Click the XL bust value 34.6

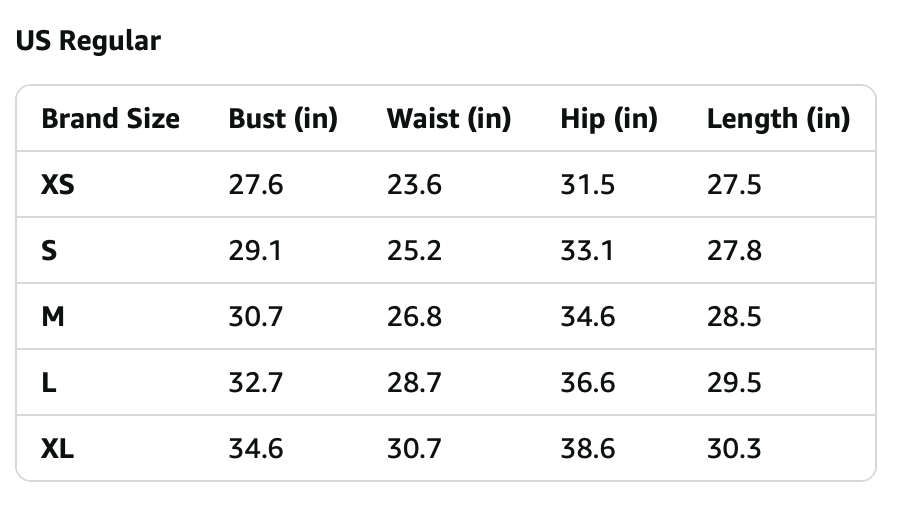click(x=256, y=449)
